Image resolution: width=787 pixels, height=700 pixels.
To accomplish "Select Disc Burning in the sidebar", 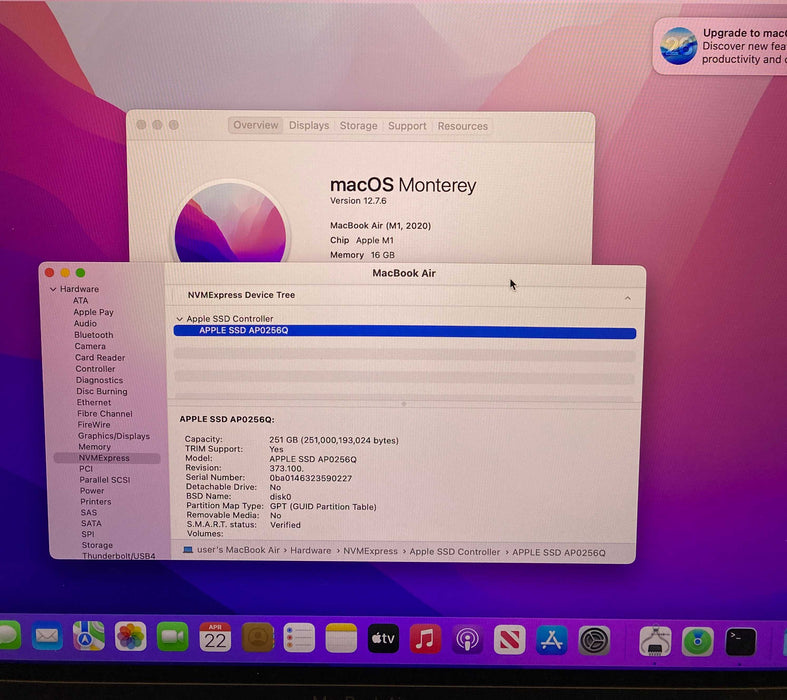I will pyautogui.click(x=102, y=391).
